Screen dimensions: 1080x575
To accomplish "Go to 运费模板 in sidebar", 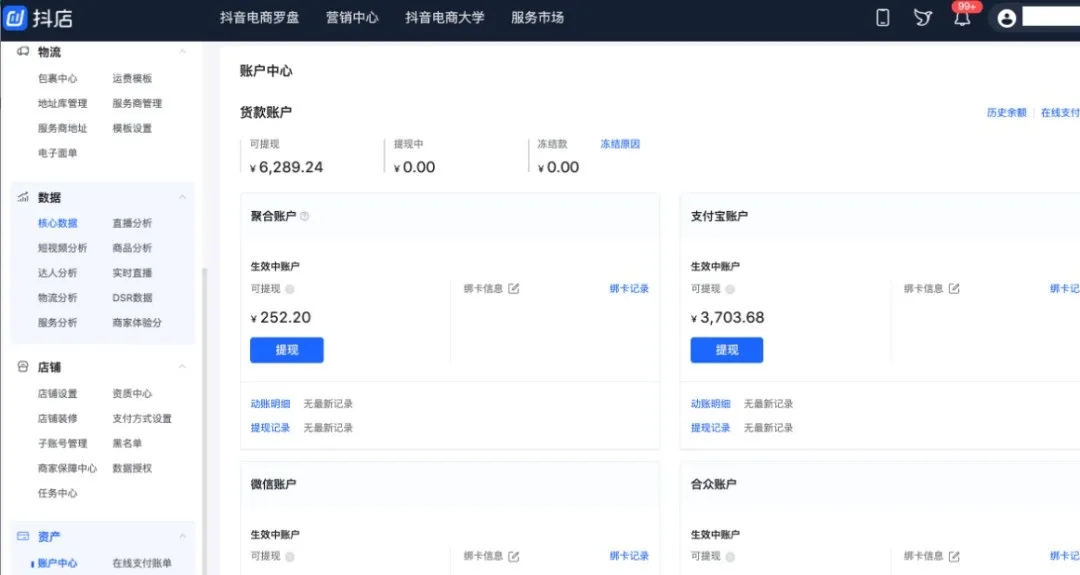I will click(x=132, y=79).
